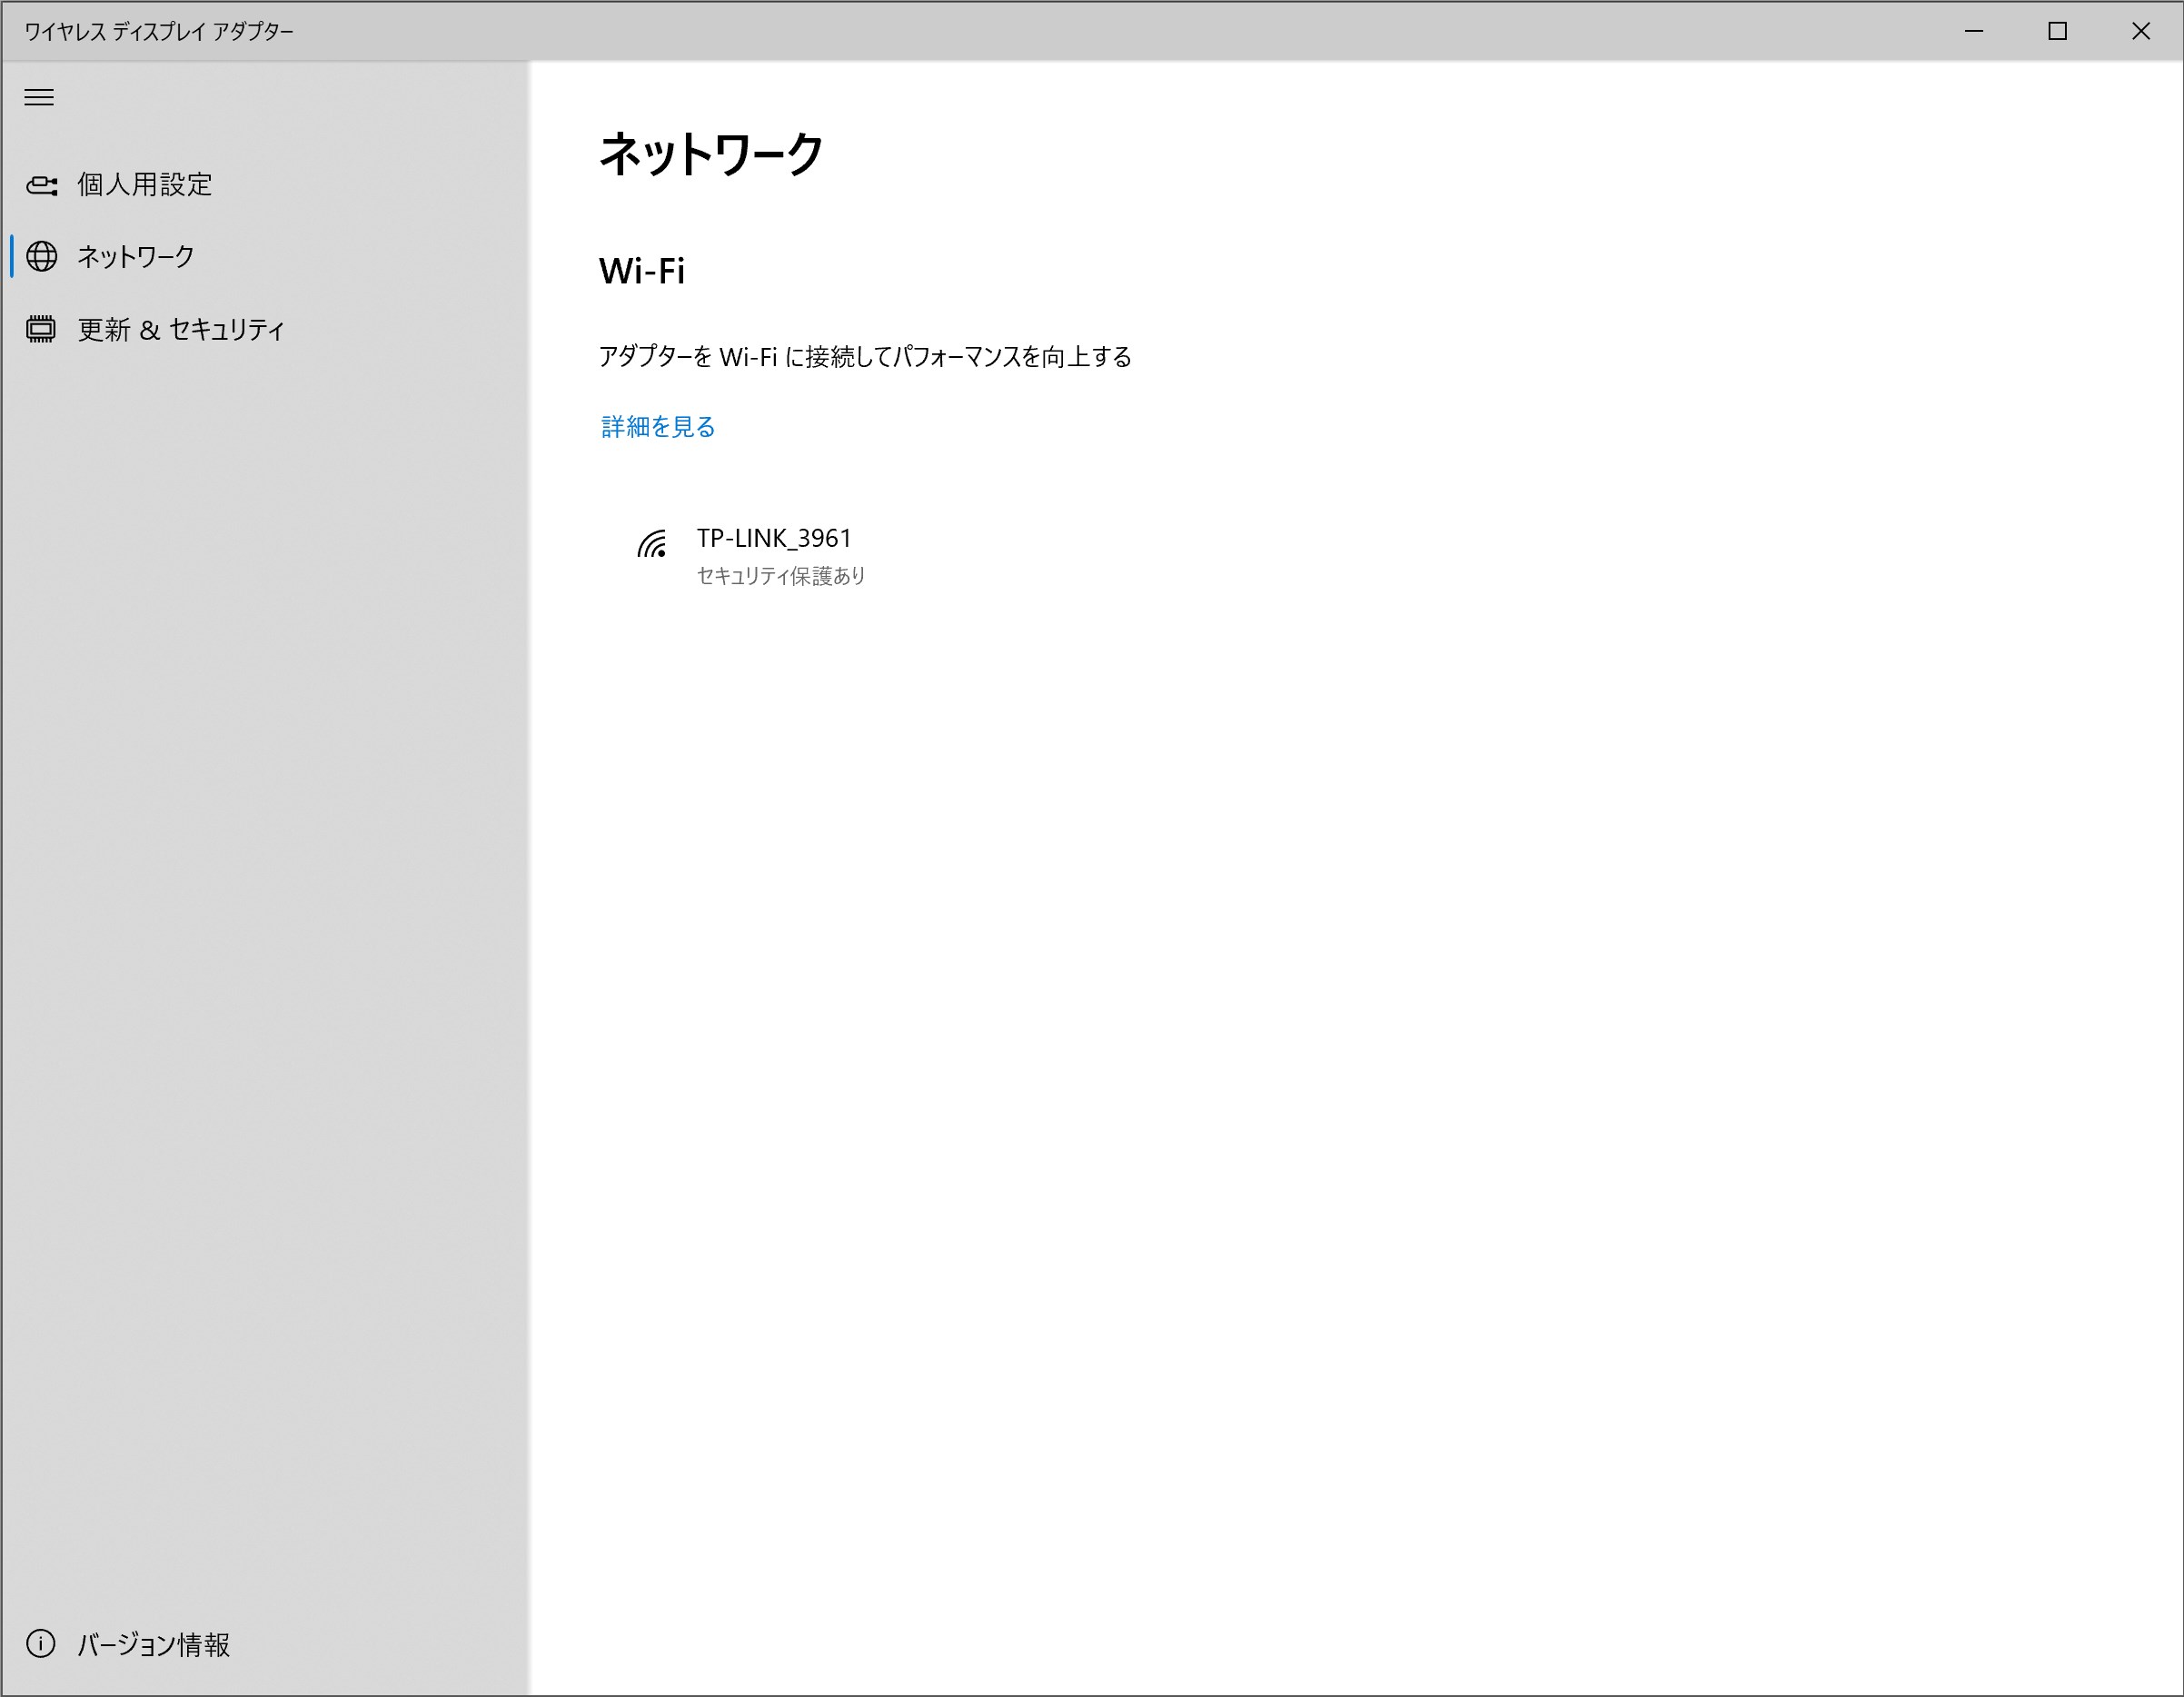Close the ワイヤレス ディスプレイ アダプター window
Screen dimensions: 2184x1697
2140,31
